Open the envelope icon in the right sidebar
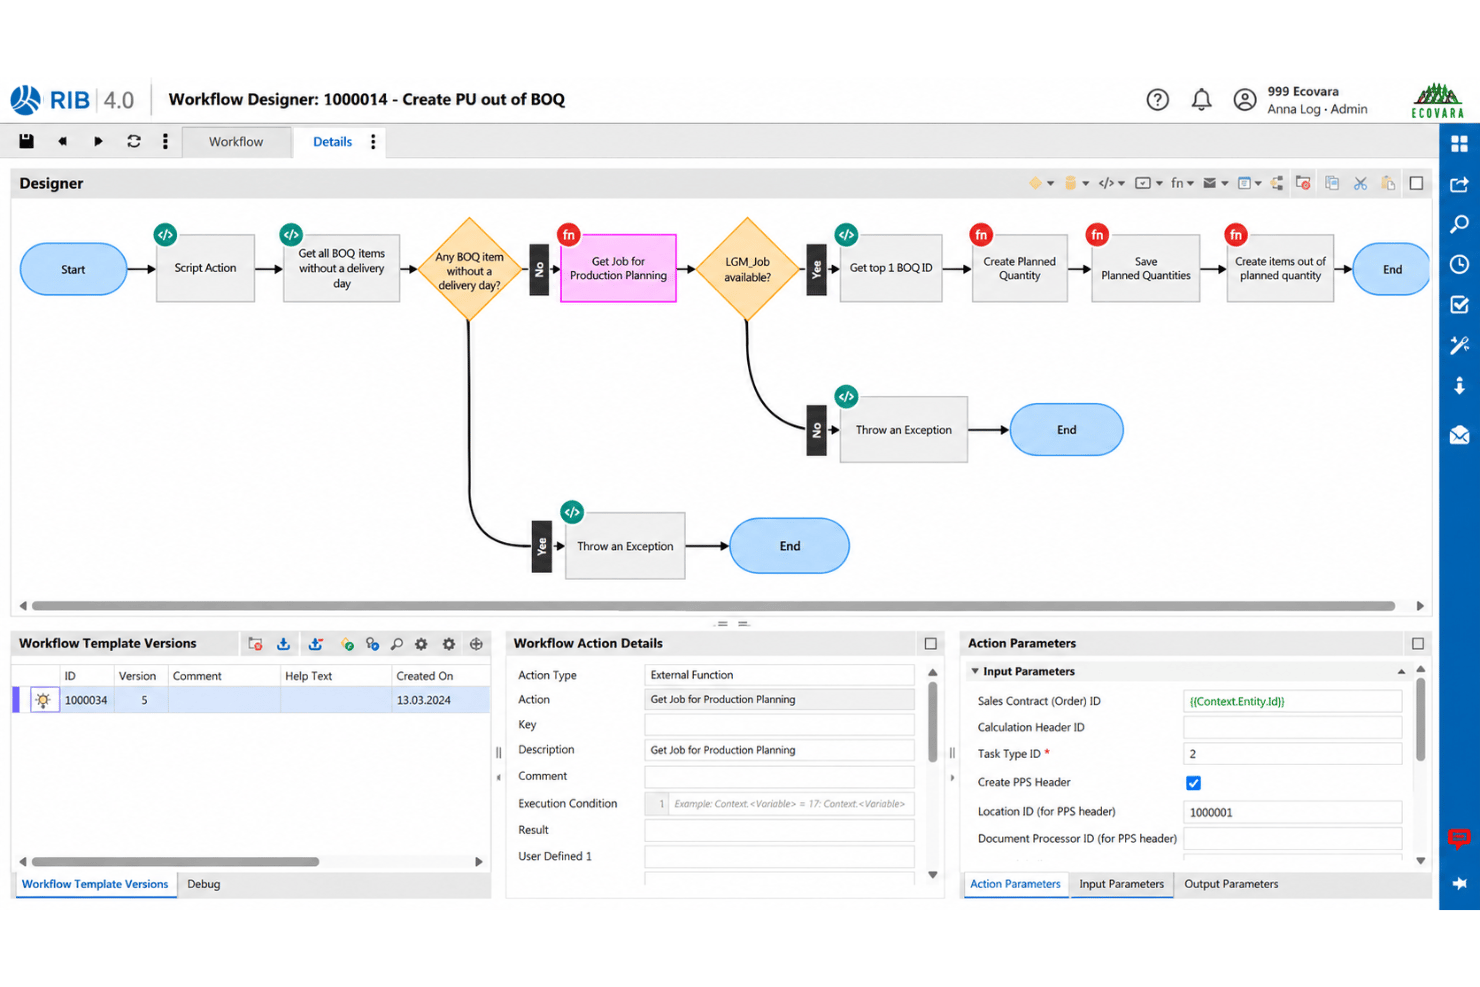This screenshot has width=1480, height=987. pos(1459,435)
